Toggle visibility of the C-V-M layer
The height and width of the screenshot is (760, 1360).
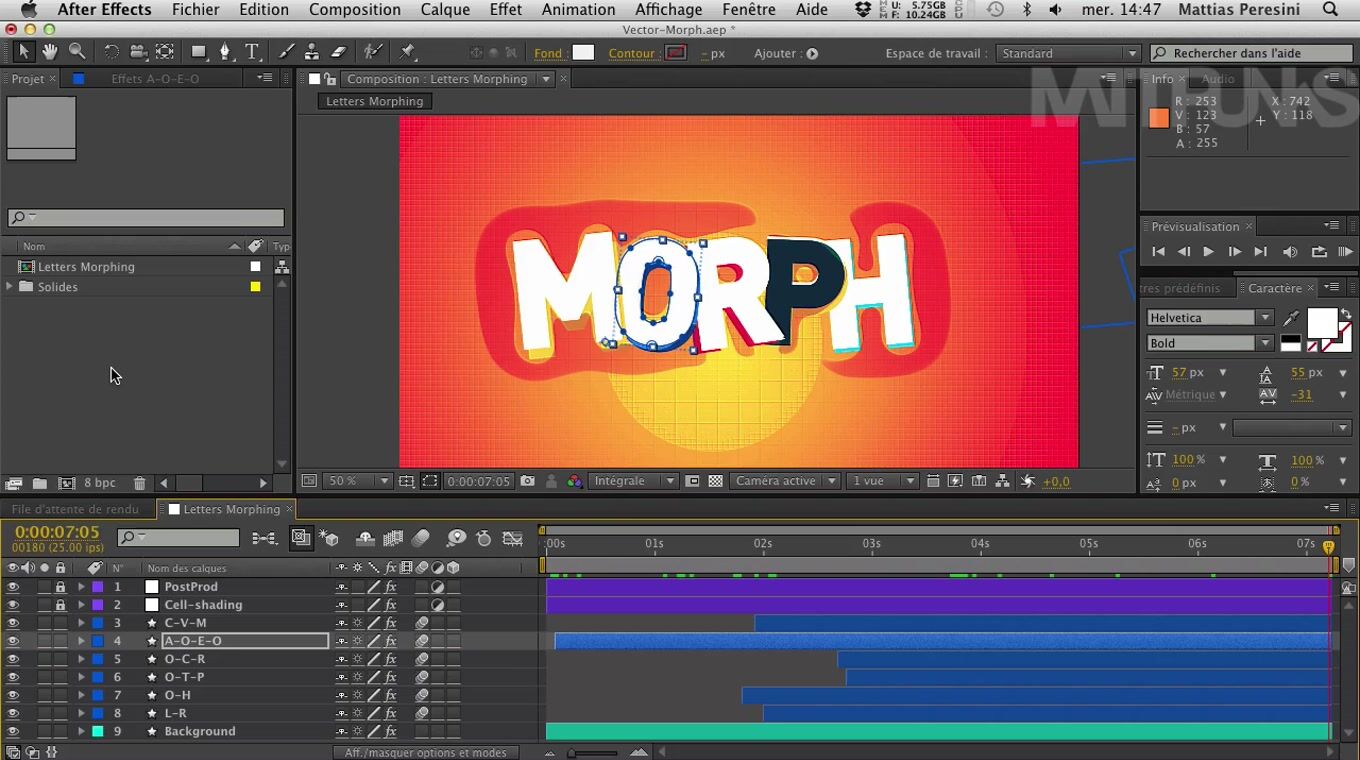(x=13, y=623)
